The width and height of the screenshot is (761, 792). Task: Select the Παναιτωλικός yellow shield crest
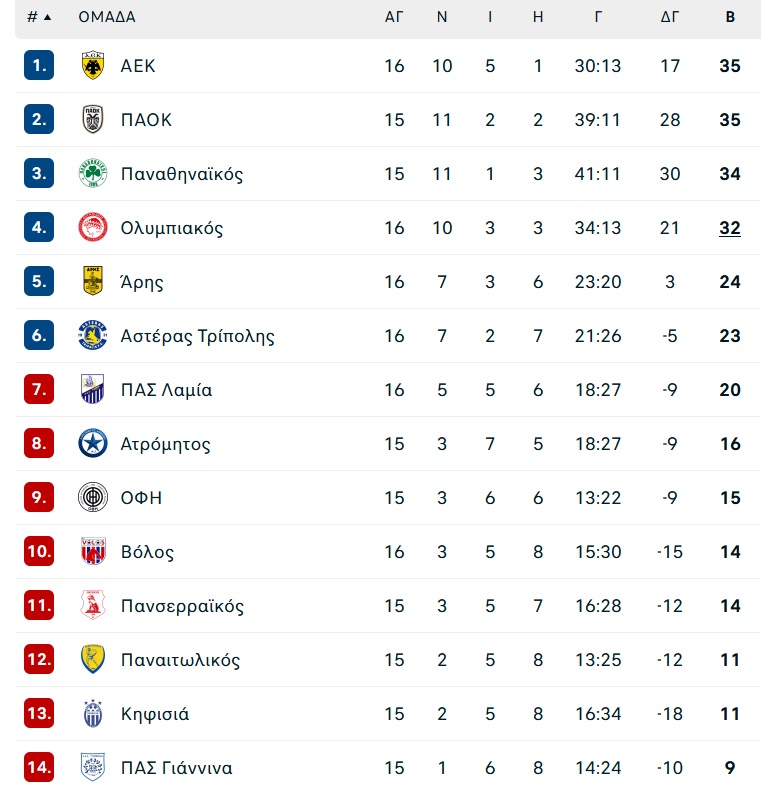click(93, 659)
